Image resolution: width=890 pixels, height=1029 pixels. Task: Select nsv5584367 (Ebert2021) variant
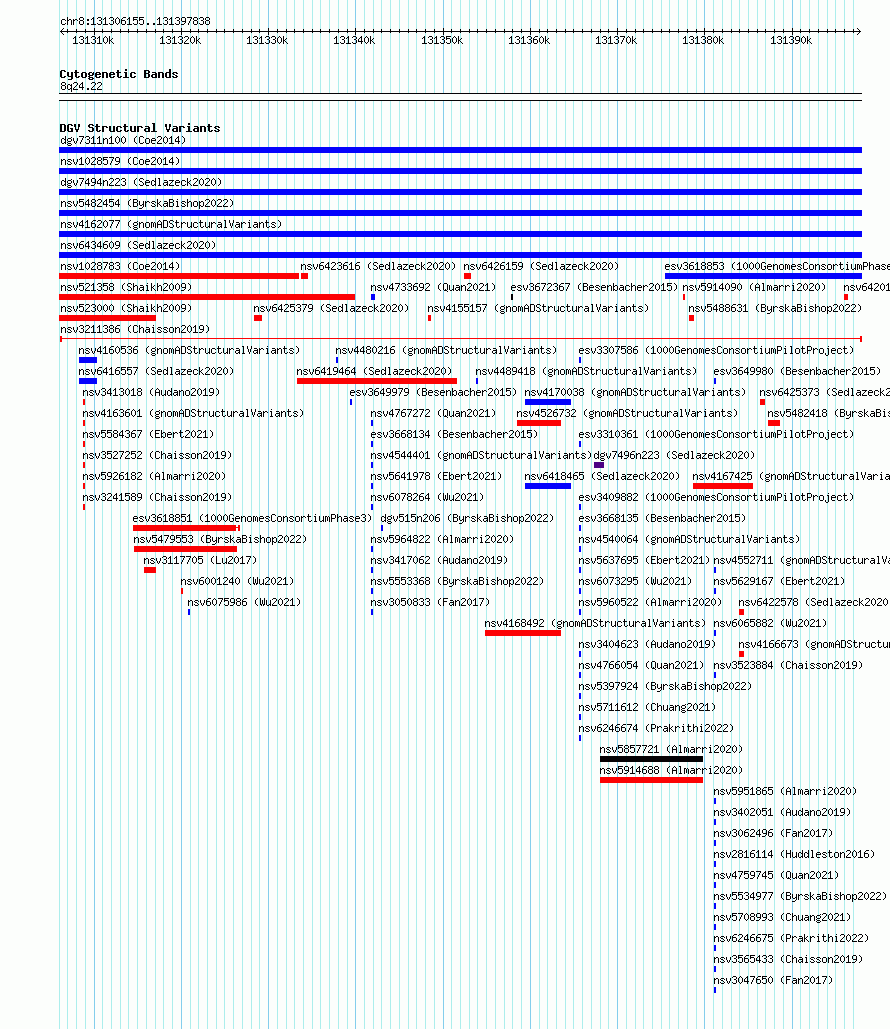[148, 434]
